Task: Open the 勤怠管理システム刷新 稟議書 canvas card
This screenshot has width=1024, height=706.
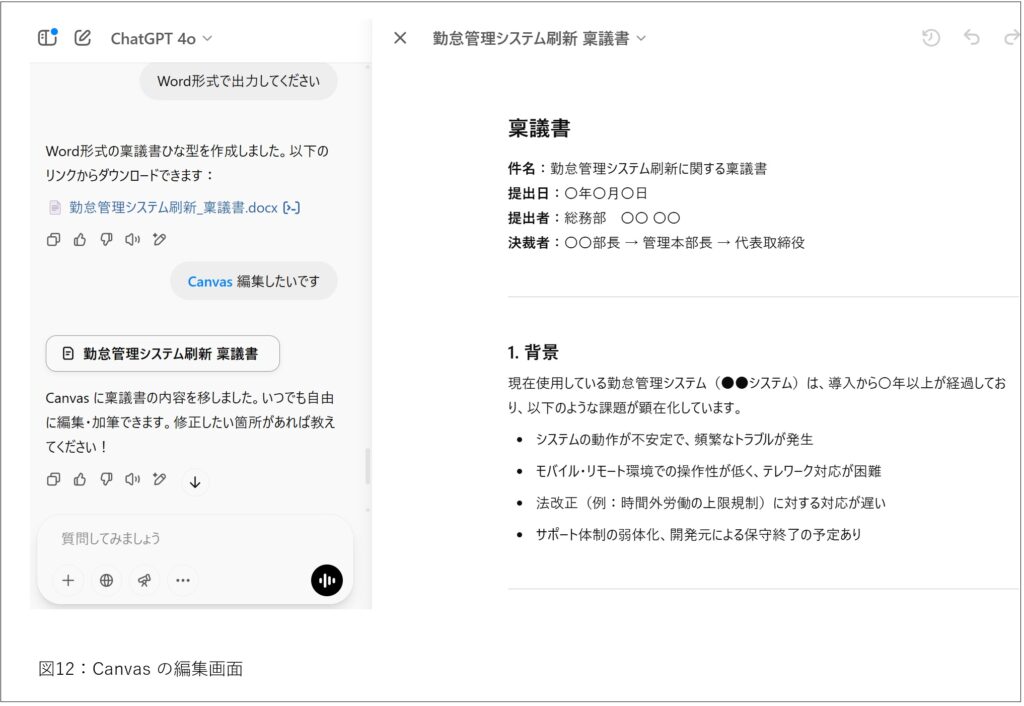Action: coord(161,354)
